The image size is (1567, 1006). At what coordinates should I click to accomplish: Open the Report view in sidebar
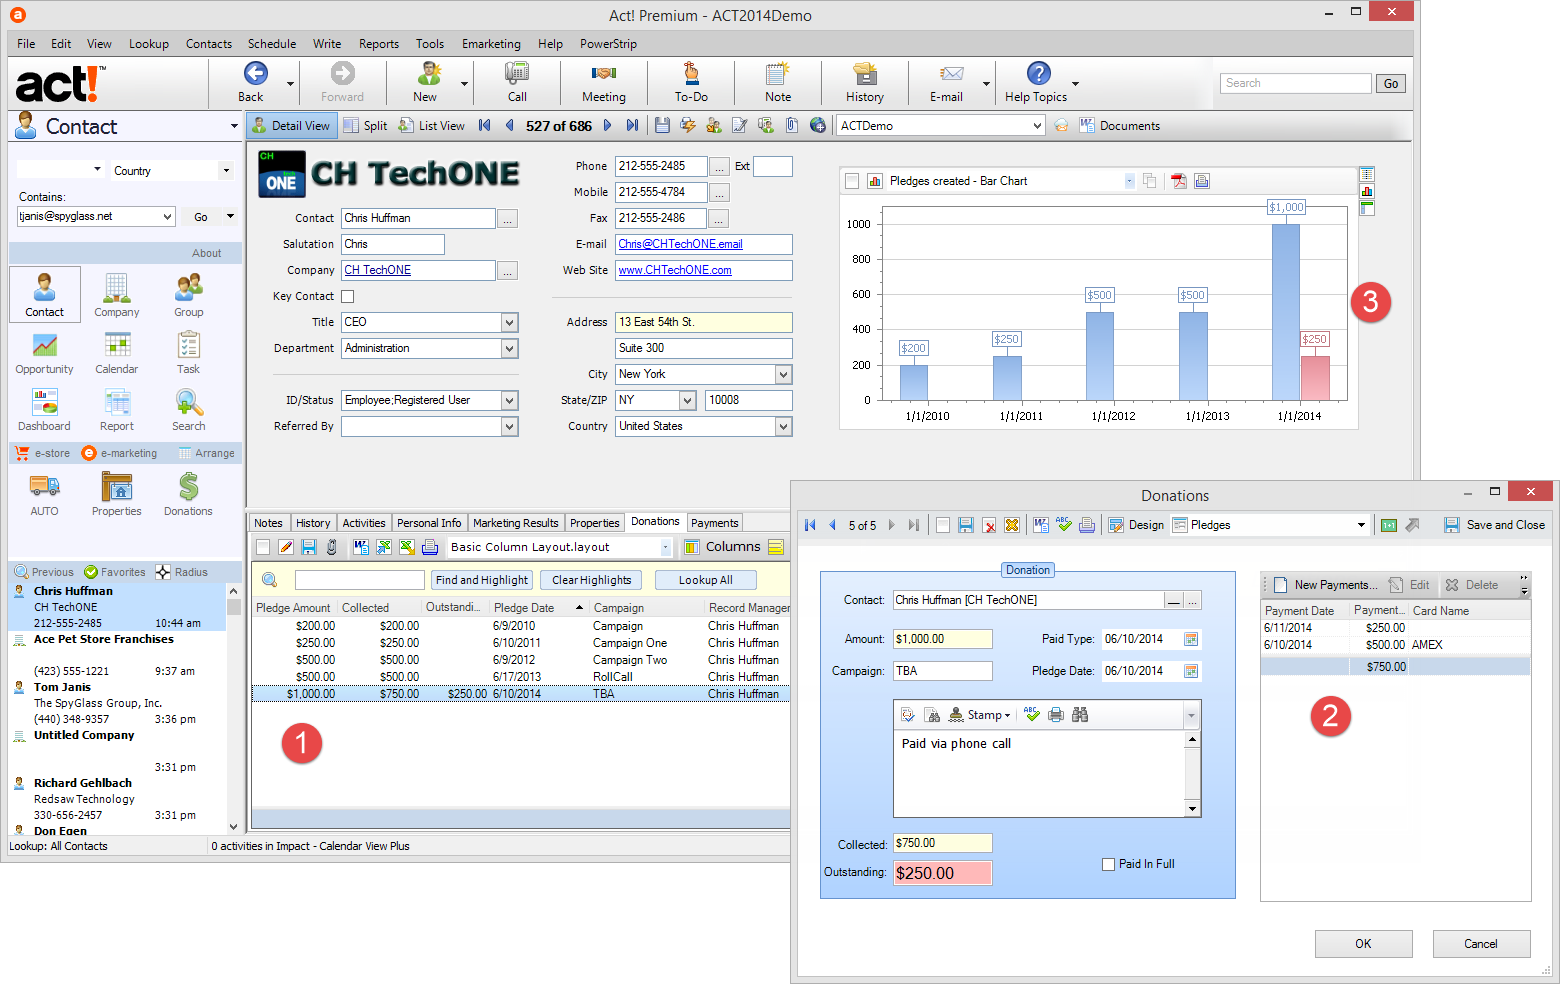pyautogui.click(x=117, y=410)
